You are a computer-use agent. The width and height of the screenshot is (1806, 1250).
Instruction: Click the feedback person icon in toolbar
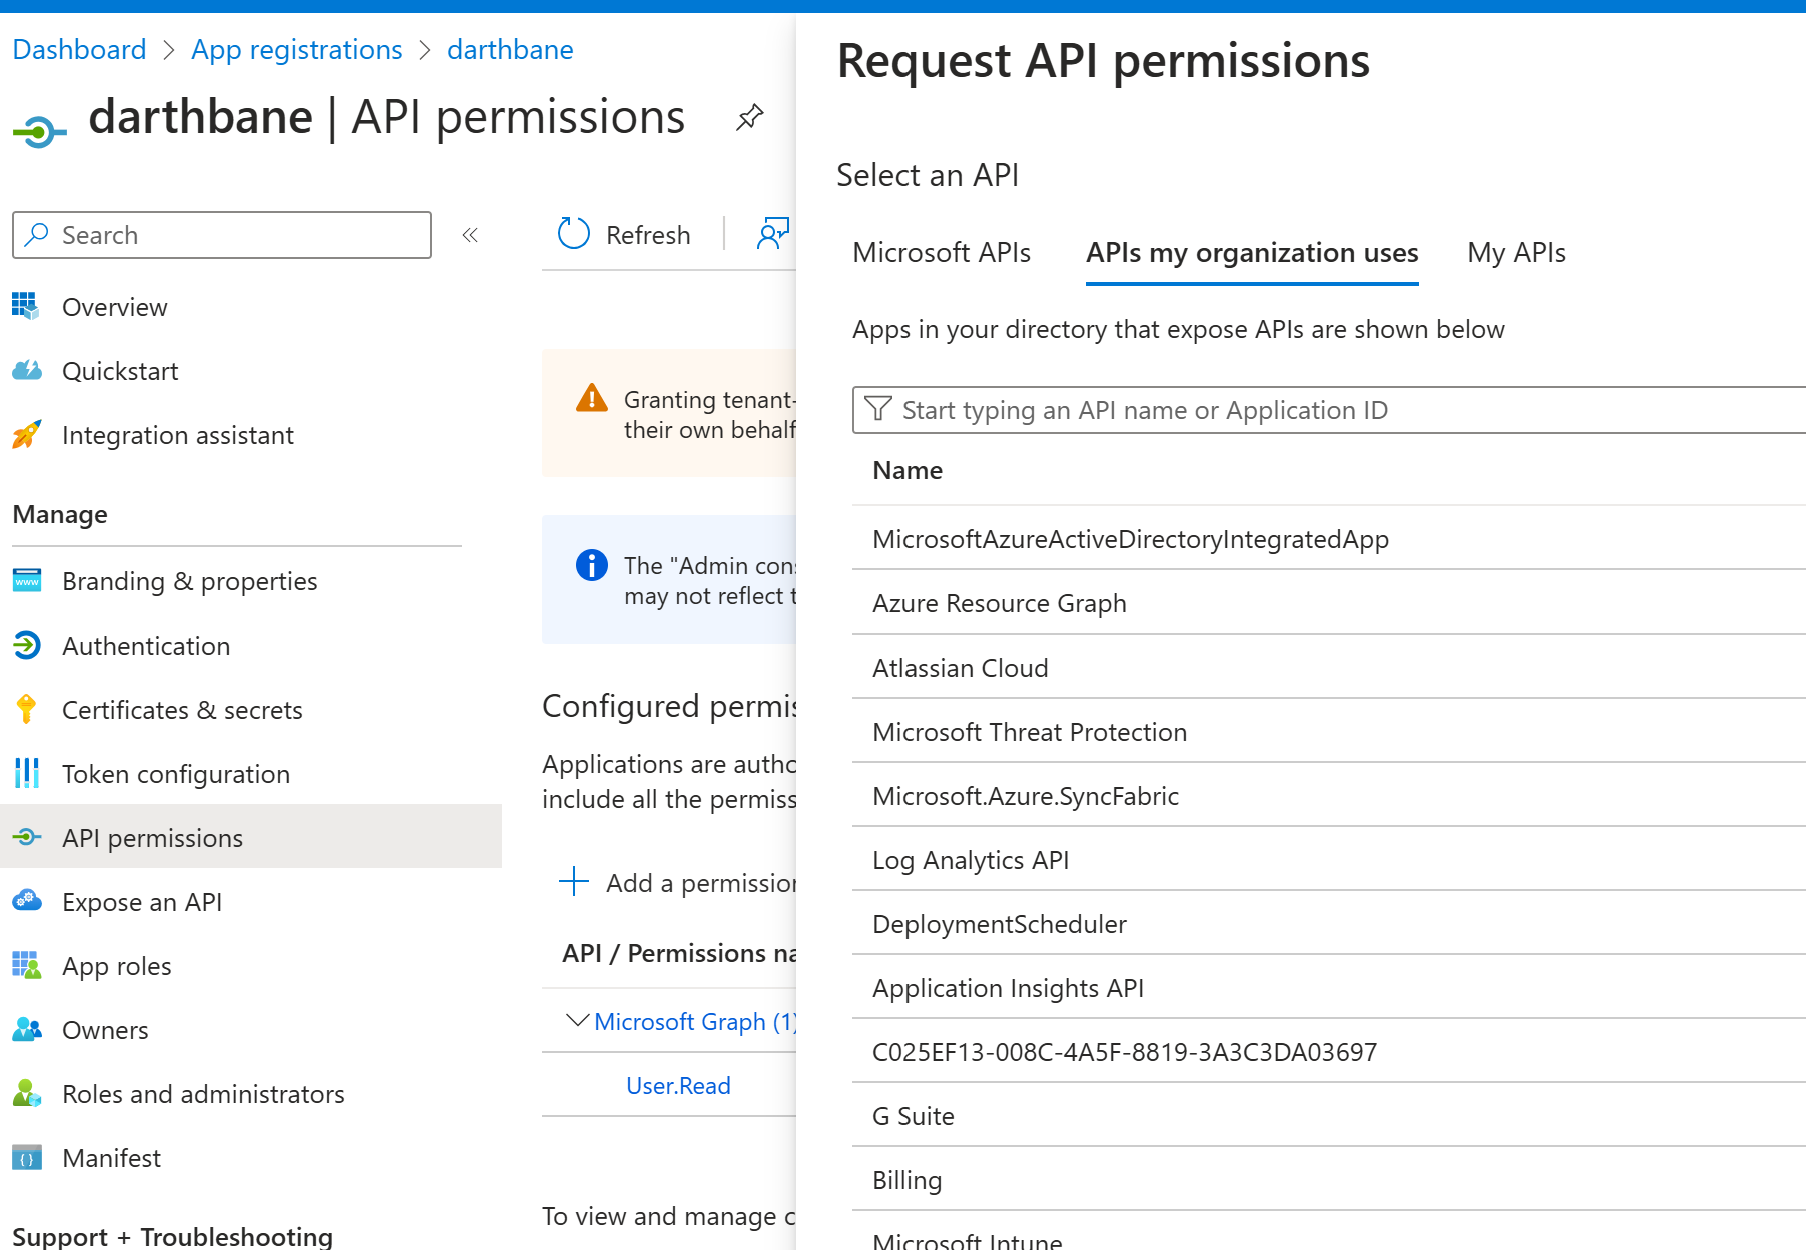point(773,234)
